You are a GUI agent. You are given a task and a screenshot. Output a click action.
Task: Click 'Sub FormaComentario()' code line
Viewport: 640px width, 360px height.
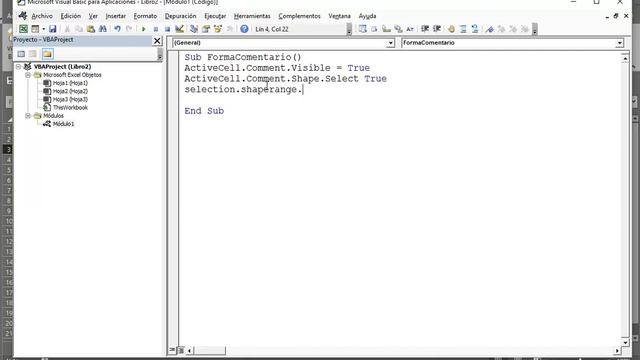[243, 57]
